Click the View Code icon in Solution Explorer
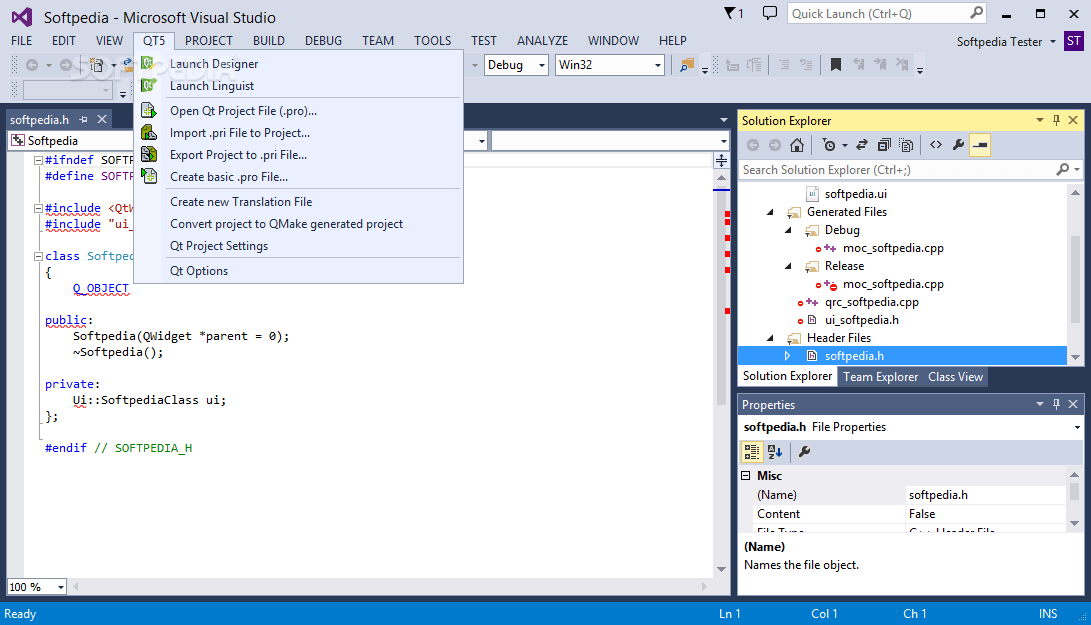This screenshot has height=625, width=1091. pos(935,144)
